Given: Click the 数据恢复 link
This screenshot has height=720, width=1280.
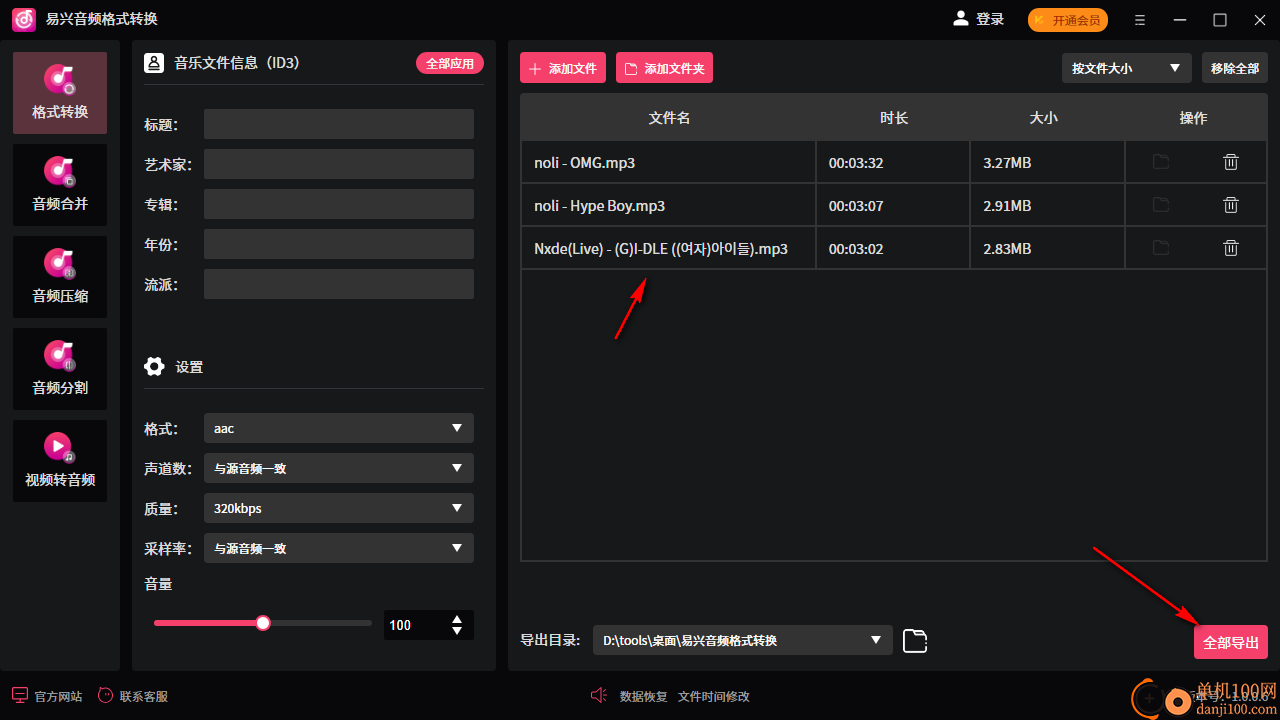Looking at the screenshot, I should pyautogui.click(x=644, y=696).
